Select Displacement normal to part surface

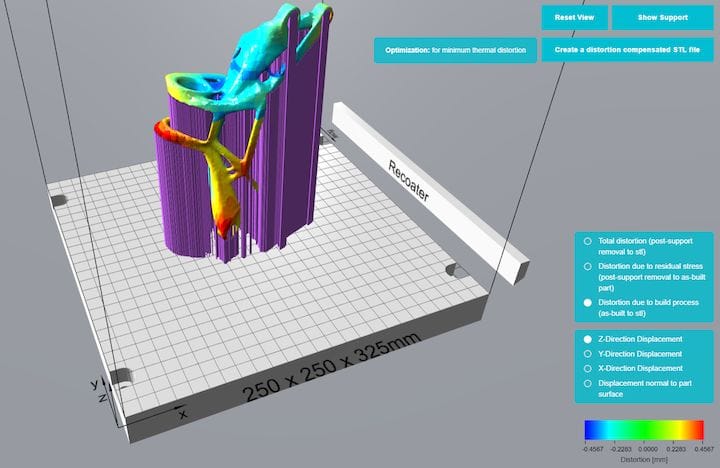(587, 383)
